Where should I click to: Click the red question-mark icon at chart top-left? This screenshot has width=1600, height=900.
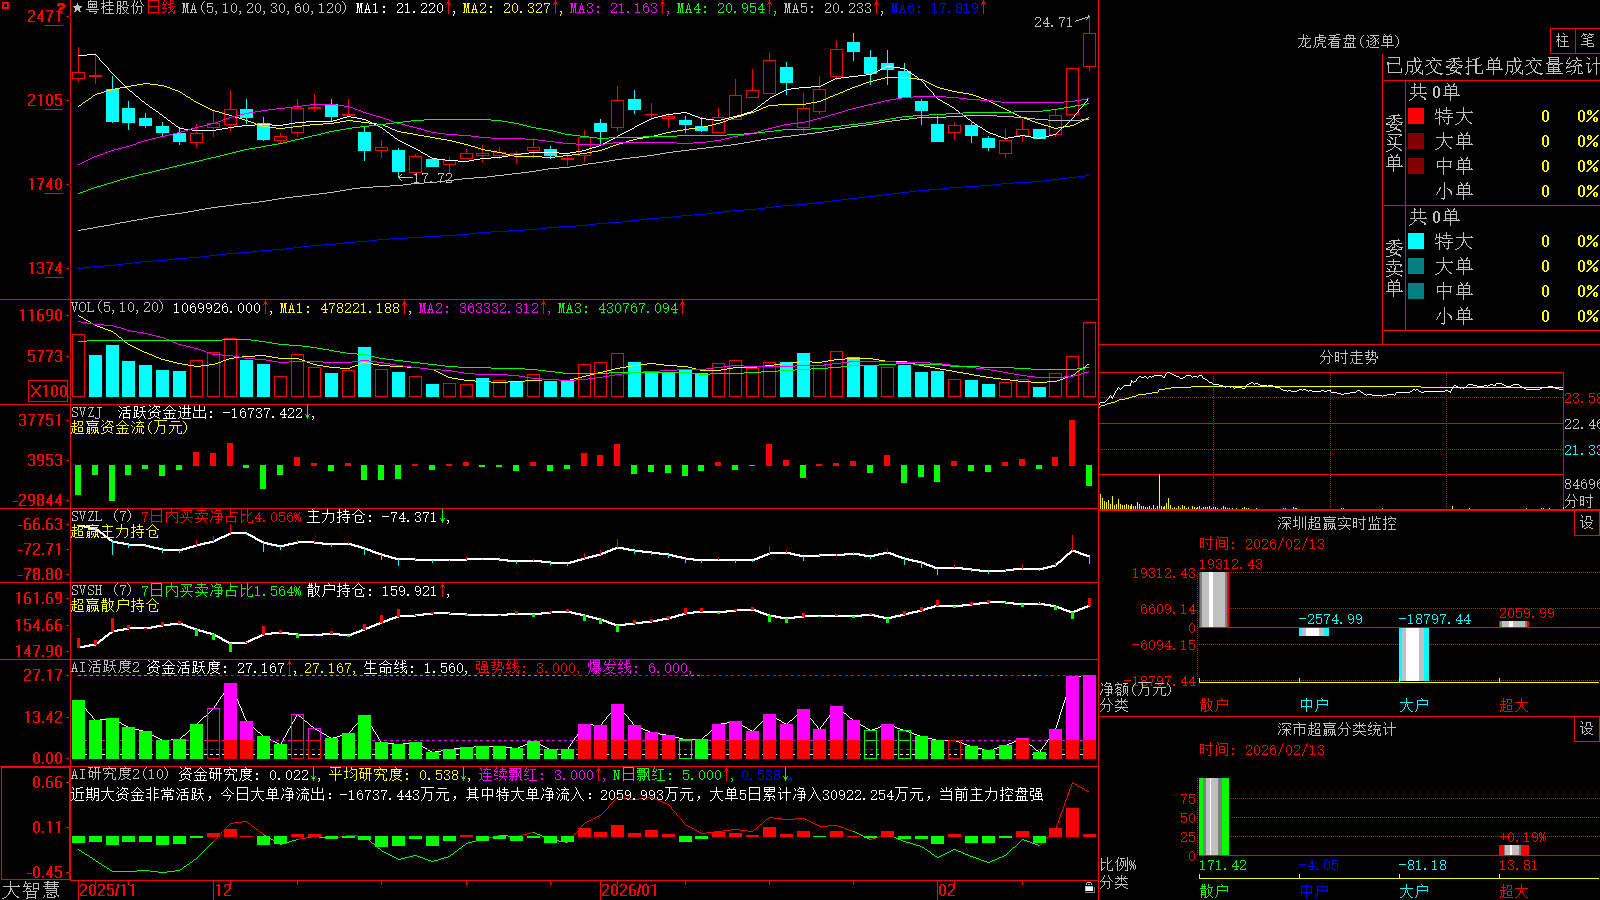[60, 9]
